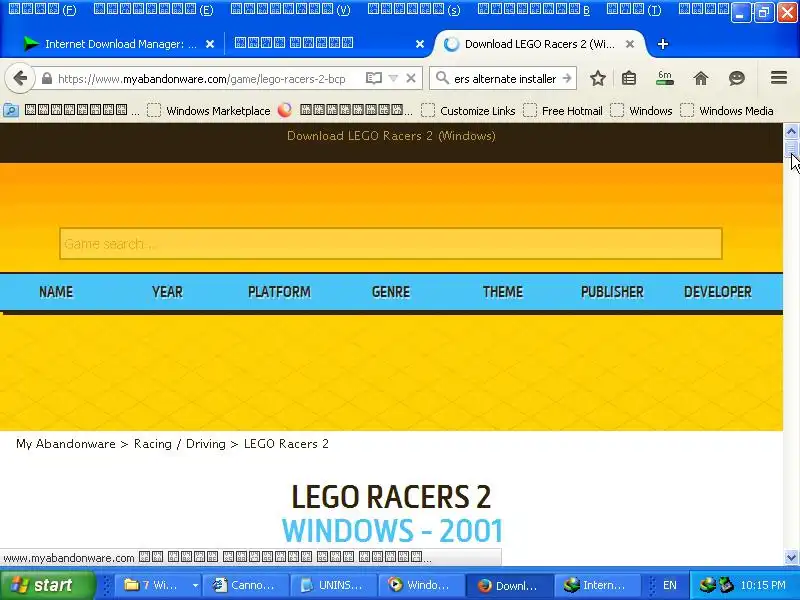Click the page scrollbar up arrow

(791, 132)
